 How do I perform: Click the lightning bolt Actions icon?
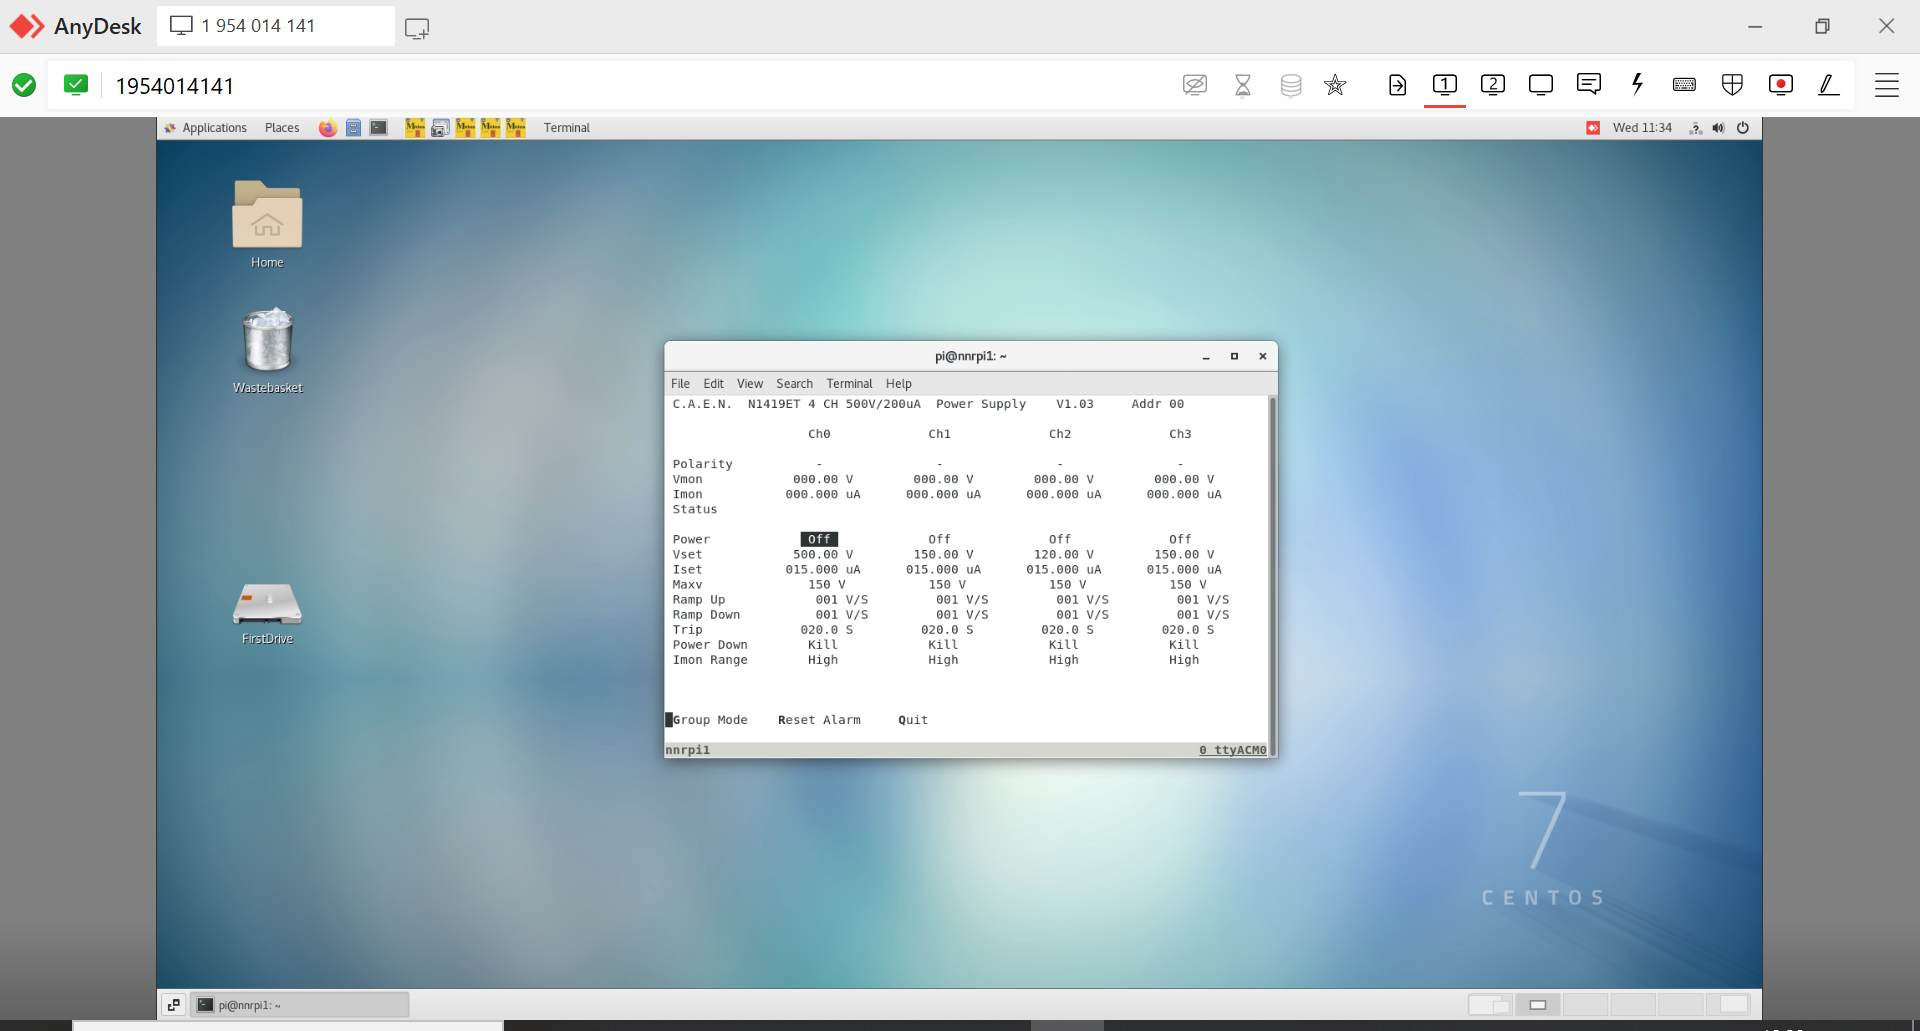[1637, 85]
